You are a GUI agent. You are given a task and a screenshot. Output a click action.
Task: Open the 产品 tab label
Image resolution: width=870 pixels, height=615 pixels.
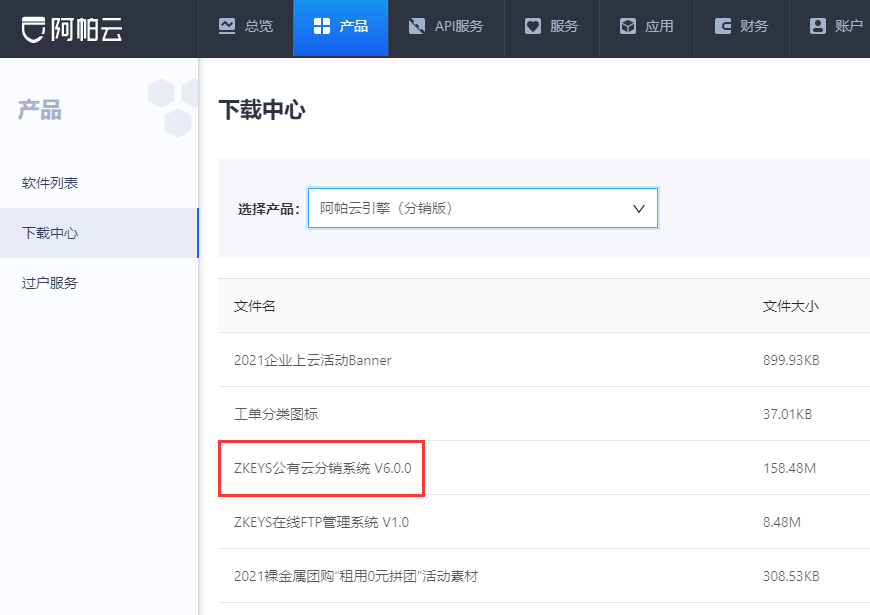[x=353, y=26]
